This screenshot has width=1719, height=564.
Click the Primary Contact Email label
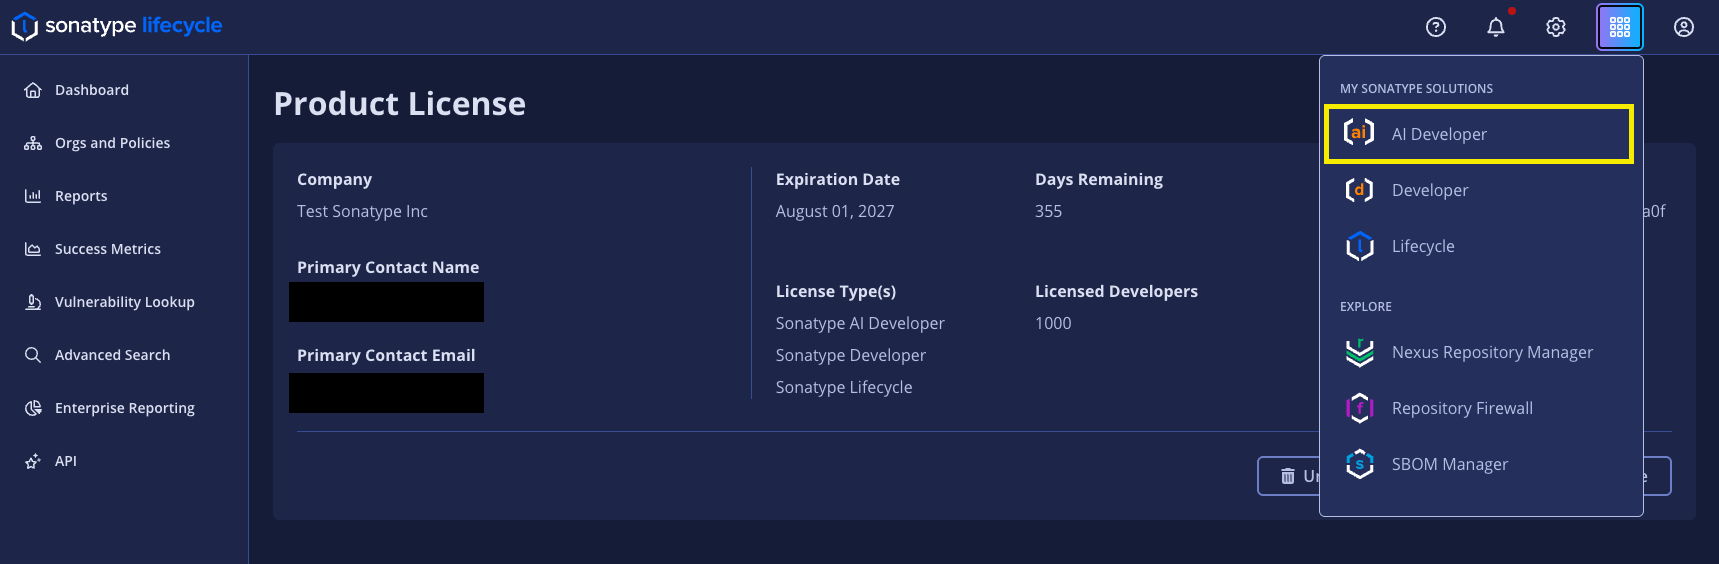tap(386, 355)
